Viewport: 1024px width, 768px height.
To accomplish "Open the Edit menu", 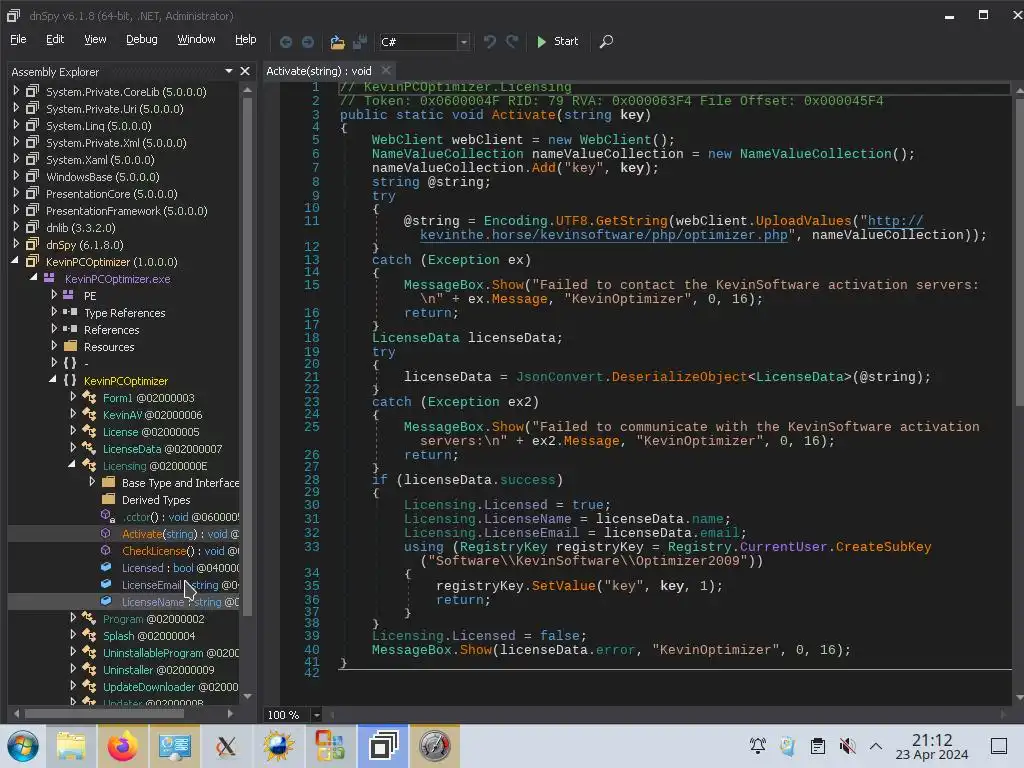I will coord(55,39).
